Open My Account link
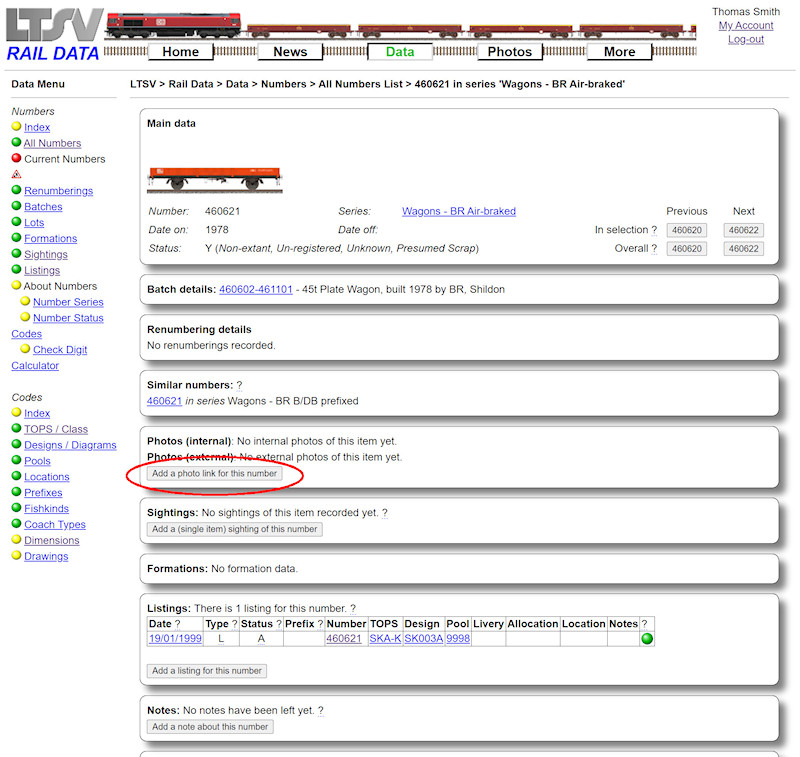The height and width of the screenshot is (757, 800). 745,25
